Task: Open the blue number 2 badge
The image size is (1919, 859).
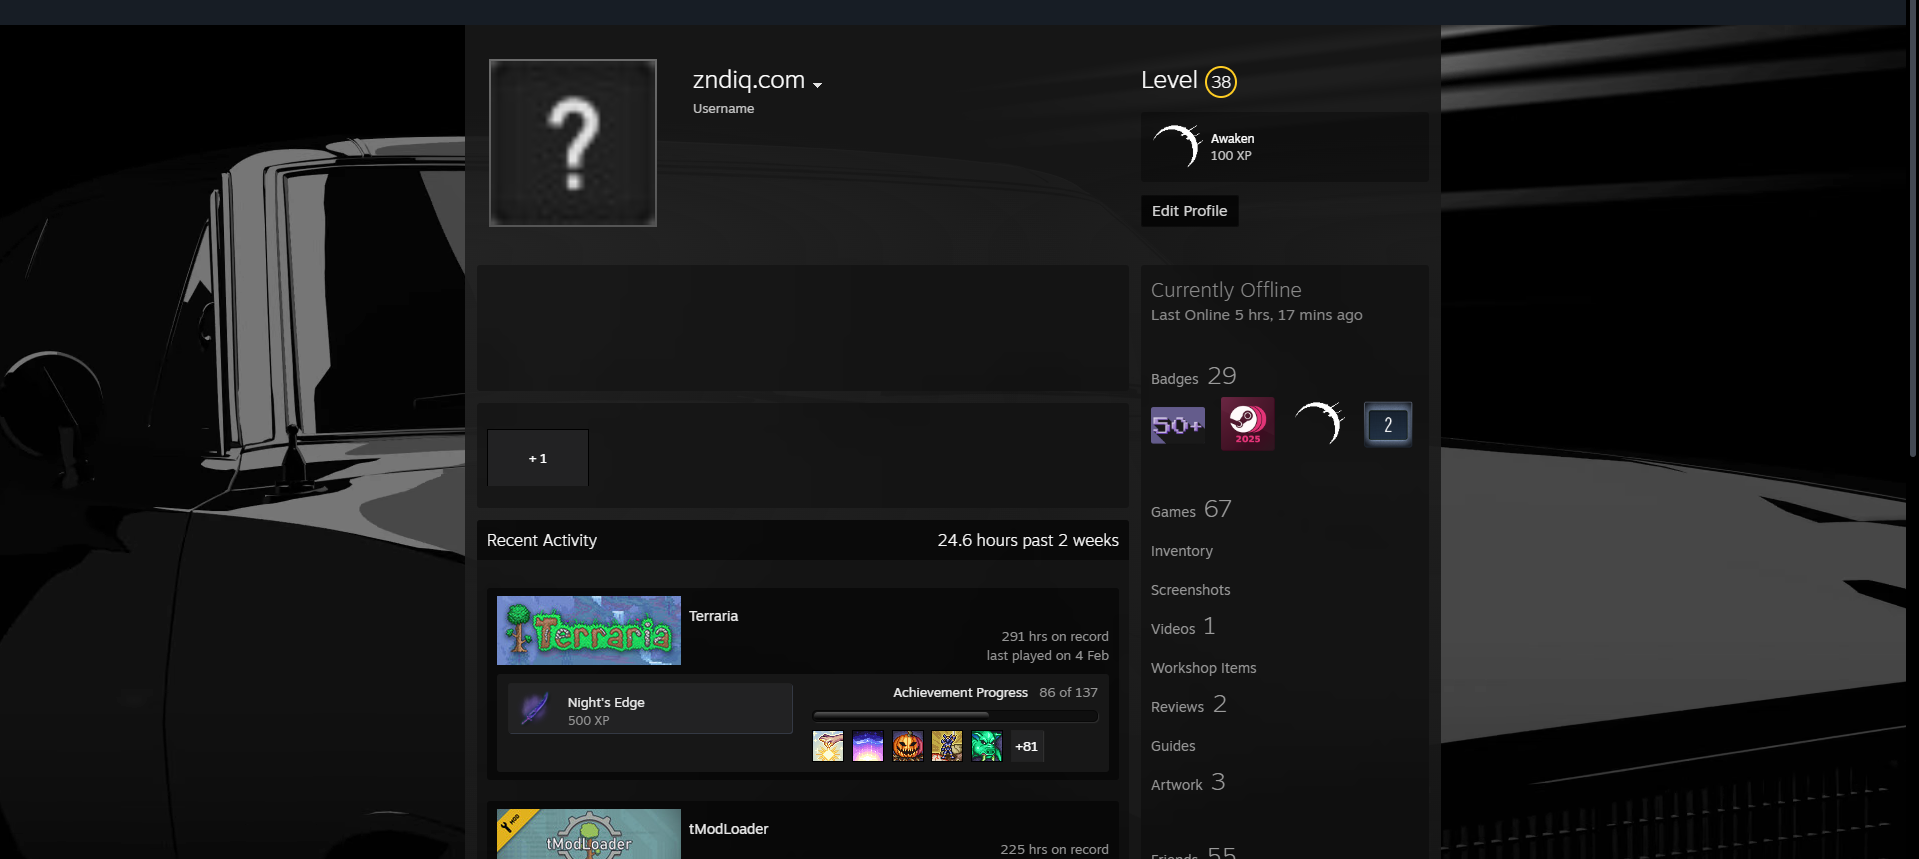Action: [1387, 425]
